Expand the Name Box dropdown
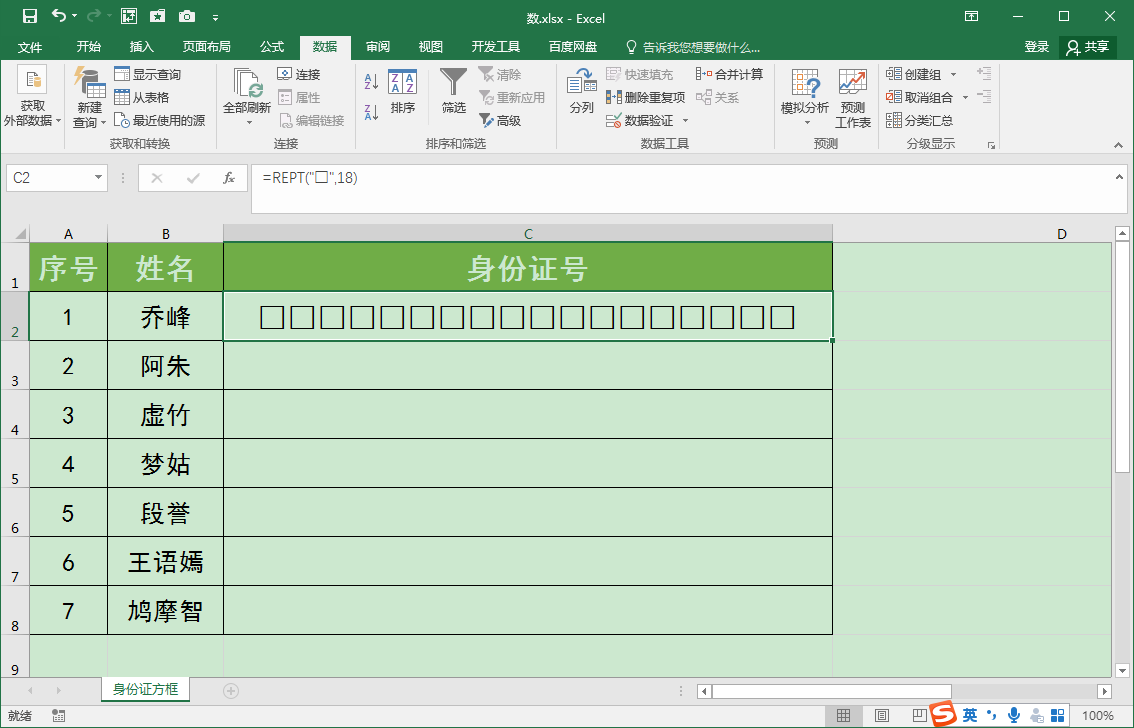The height and width of the screenshot is (728, 1134). (x=98, y=178)
